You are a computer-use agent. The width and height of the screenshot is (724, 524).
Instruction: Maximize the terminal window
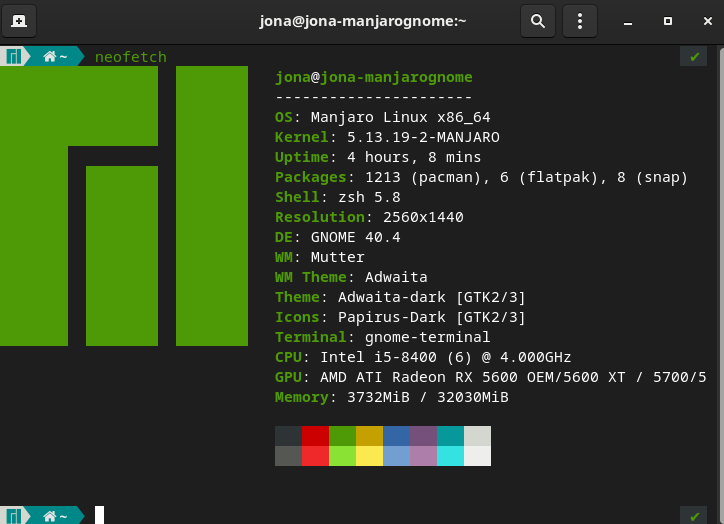[668, 21]
